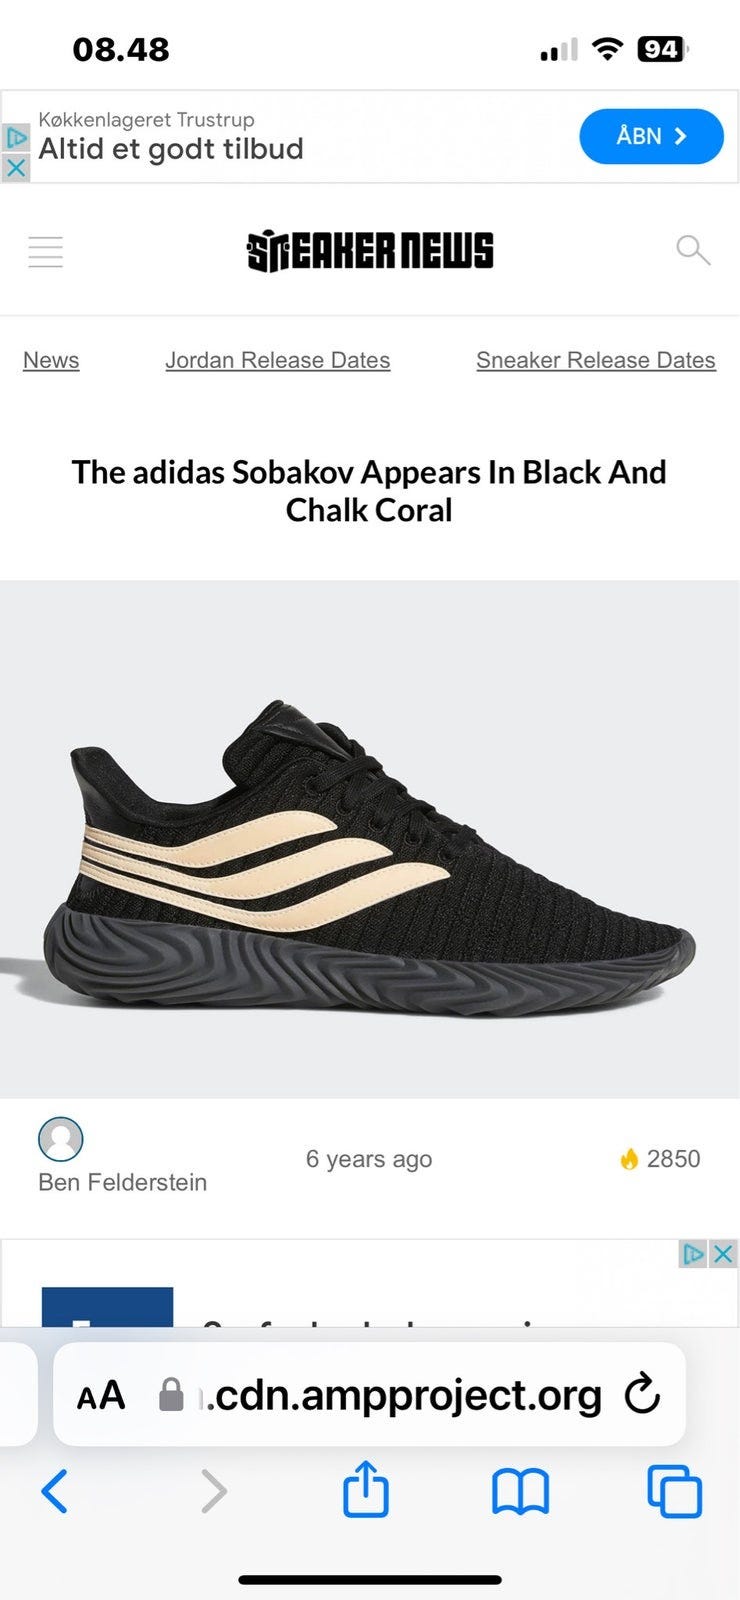Image resolution: width=740 pixels, height=1600 pixels.
Task: Tap the Sneaker News logo
Action: (x=370, y=251)
